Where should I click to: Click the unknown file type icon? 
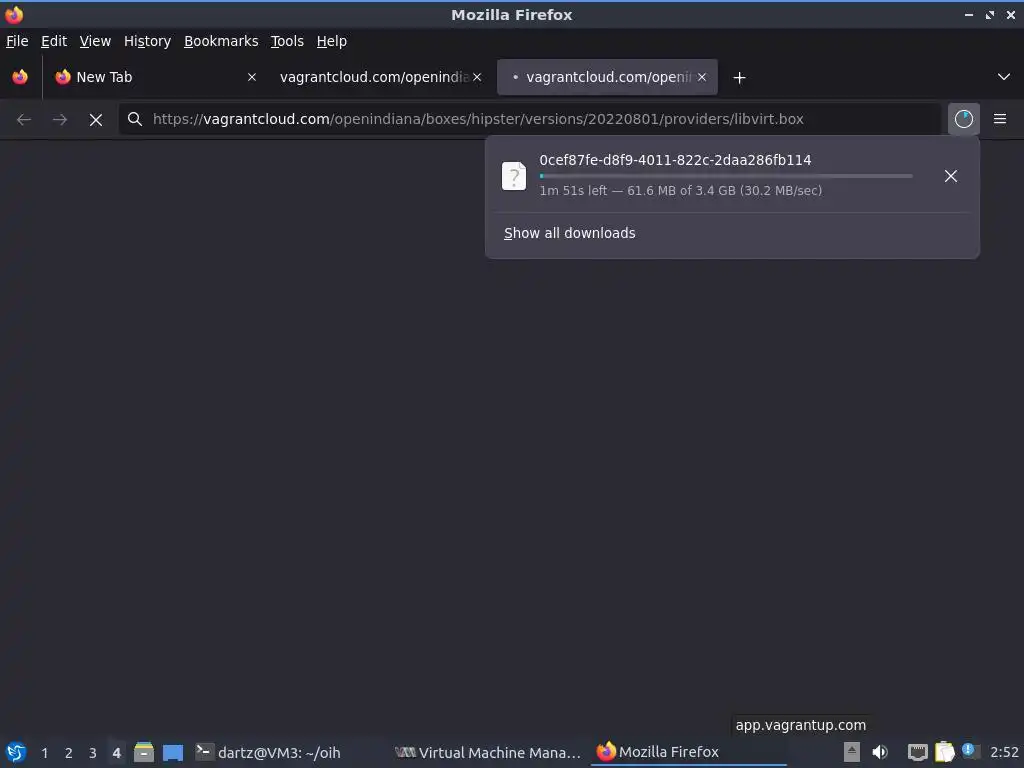point(514,176)
